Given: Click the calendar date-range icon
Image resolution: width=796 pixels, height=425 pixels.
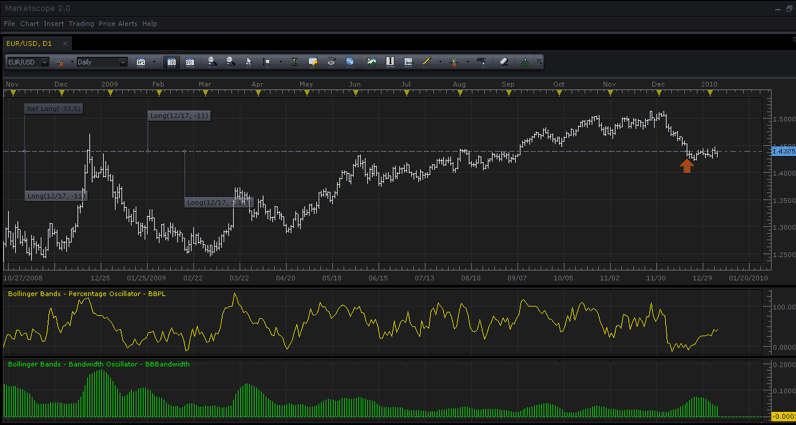Looking at the screenshot, I should [141, 62].
